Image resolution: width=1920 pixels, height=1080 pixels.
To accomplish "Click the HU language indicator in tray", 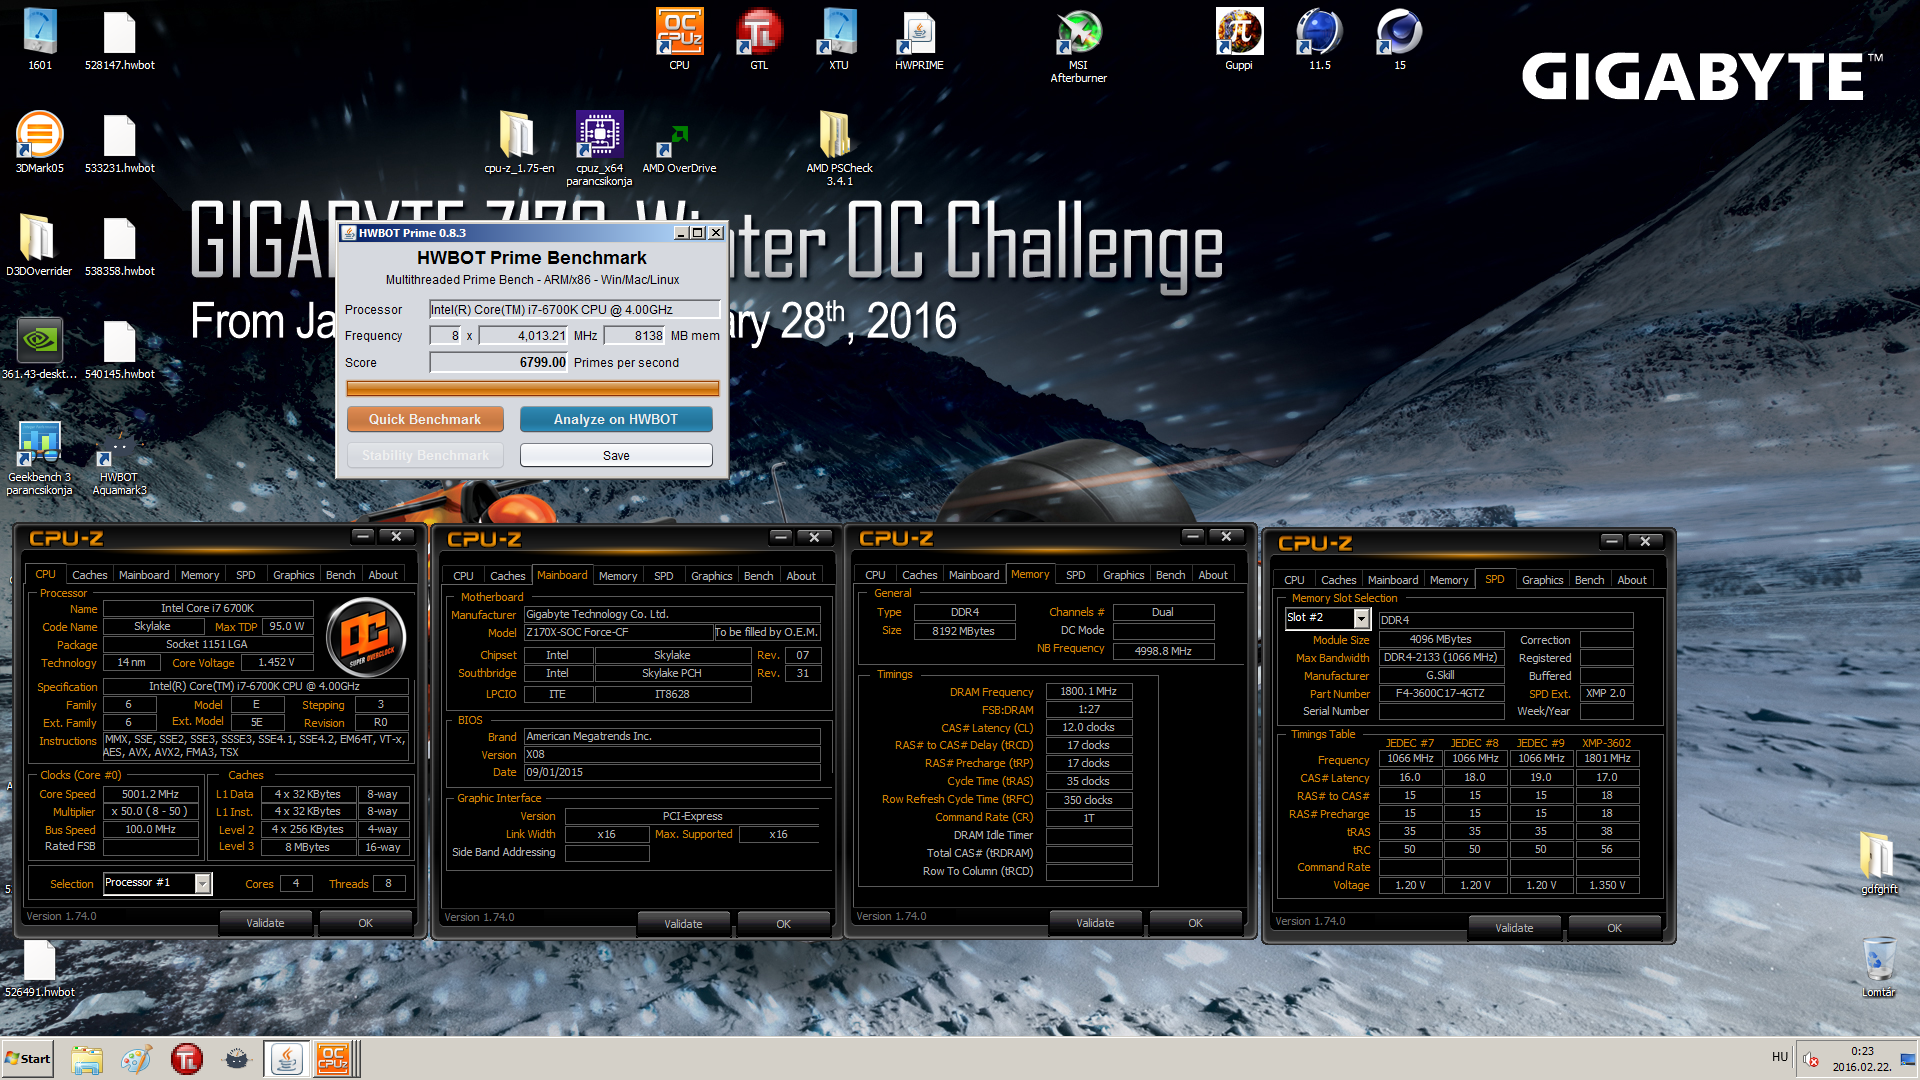I will (1779, 1057).
